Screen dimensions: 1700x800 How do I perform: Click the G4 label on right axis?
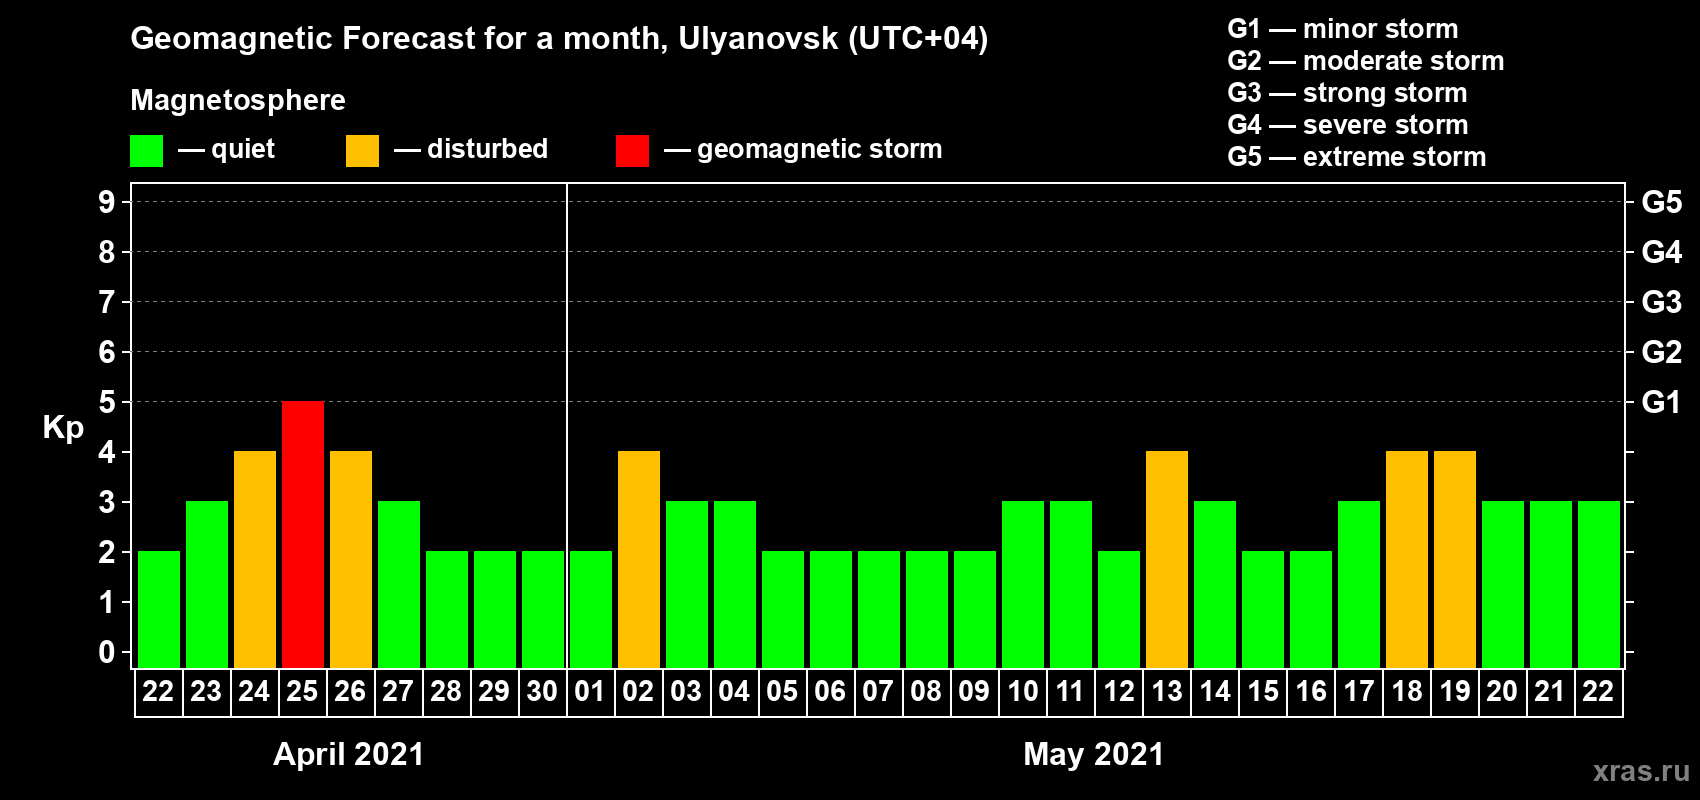click(1662, 252)
